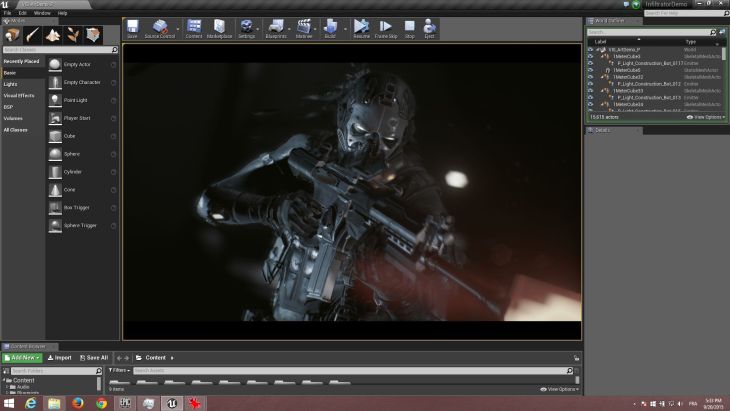The width and height of the screenshot is (730, 411).
Task: Open Settings dropdown arrow
Action: [258, 29]
